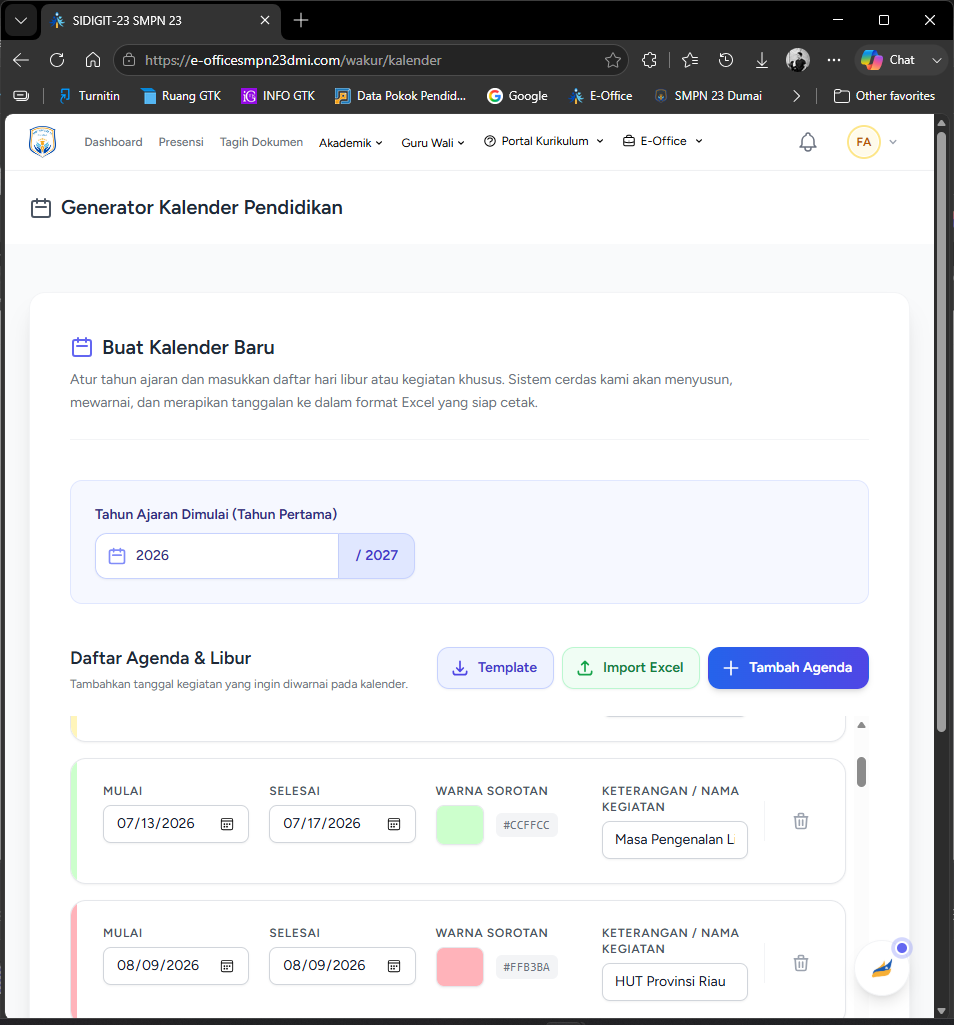Screen dimensions: 954x1025
Task: Open the tab actions menu chevron
Action: pyautogui.click(x=21, y=20)
